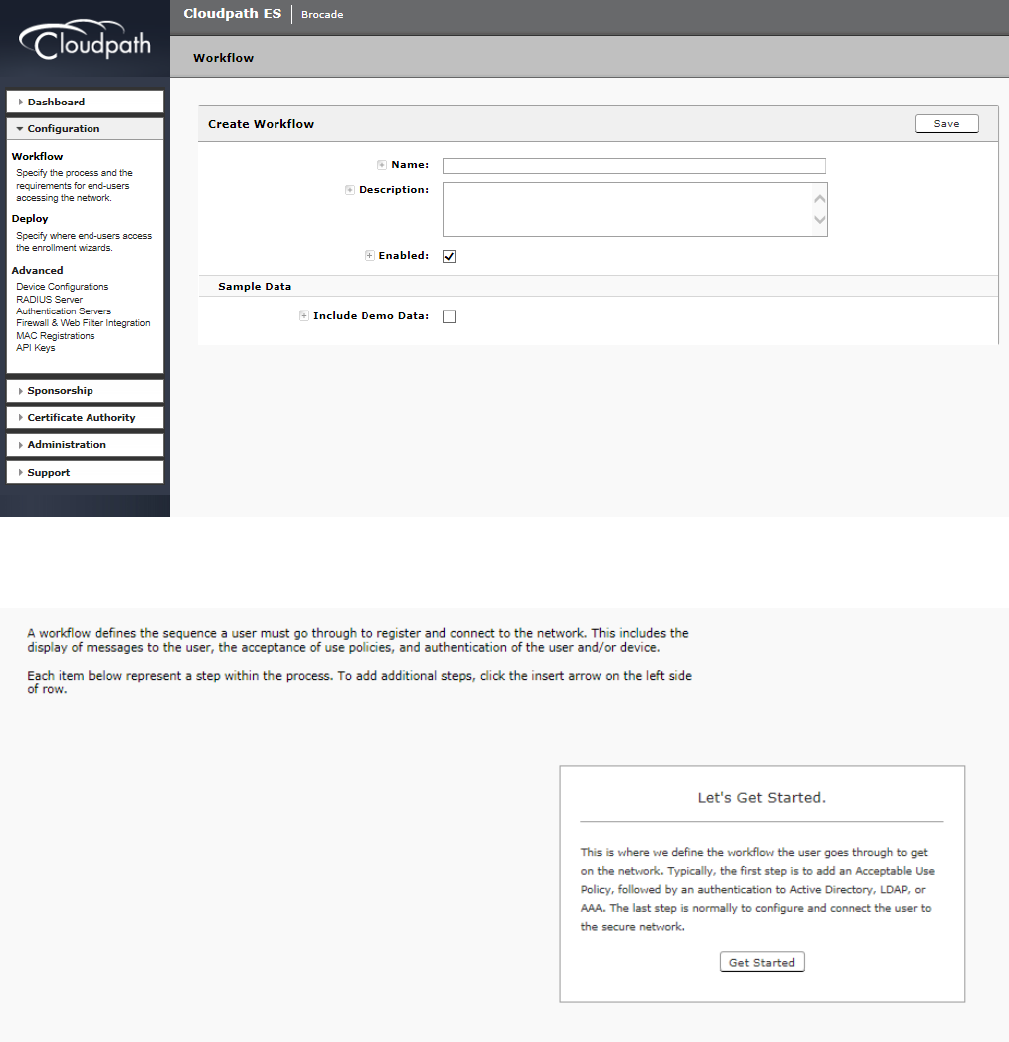The height and width of the screenshot is (1042, 1009).
Task: Open RADIUS Server link
Action: pyautogui.click(x=49, y=300)
